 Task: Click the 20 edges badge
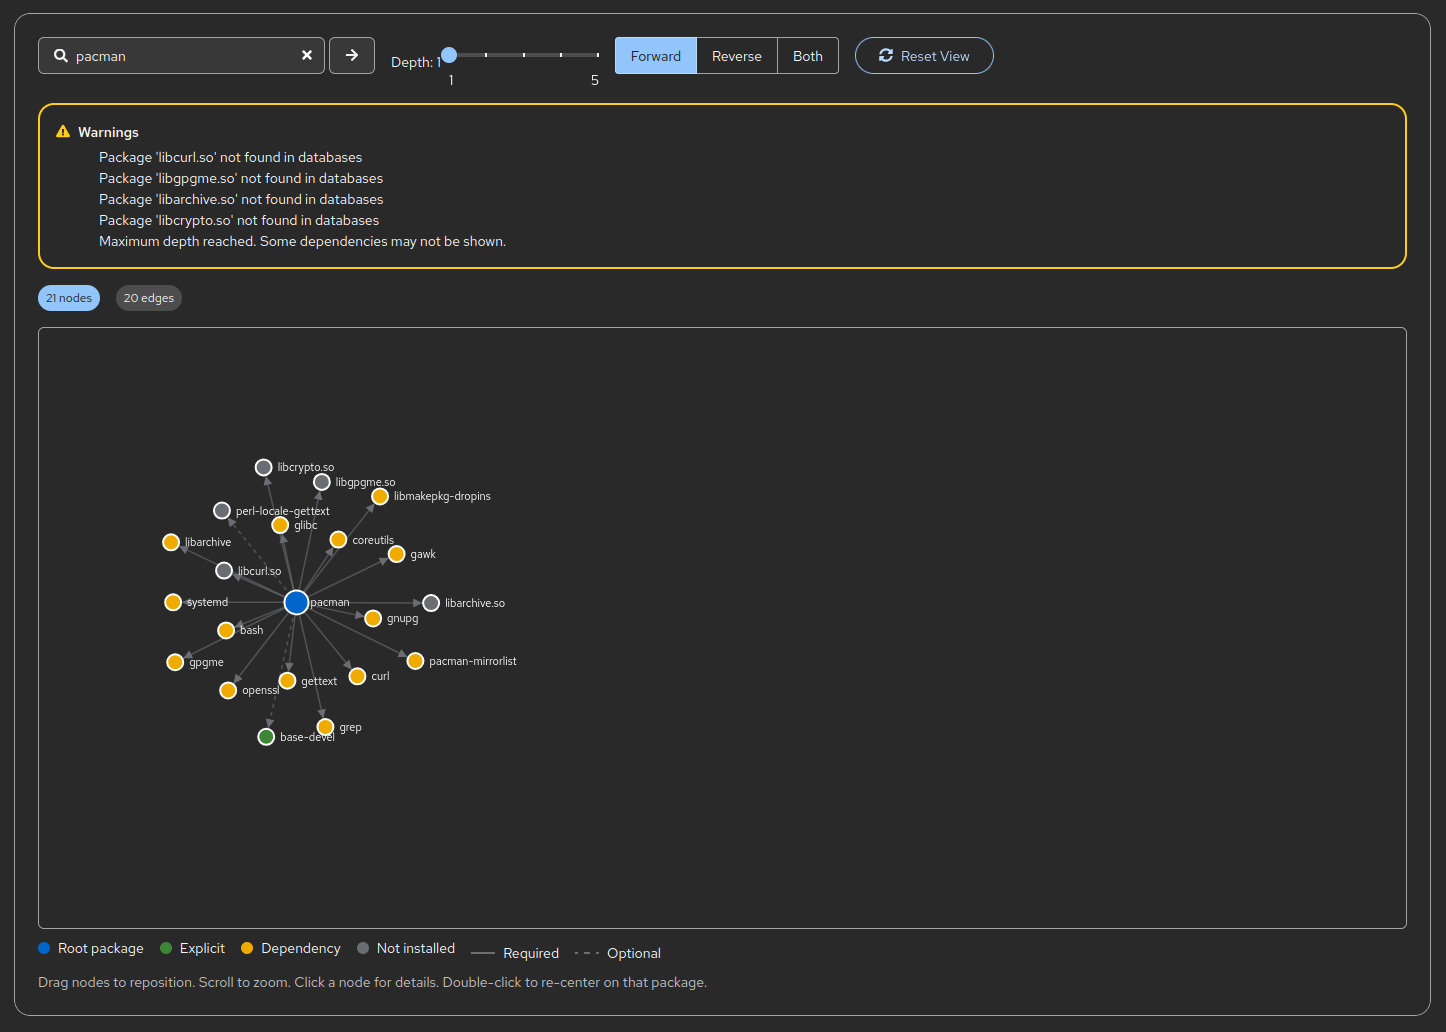pyautogui.click(x=148, y=298)
